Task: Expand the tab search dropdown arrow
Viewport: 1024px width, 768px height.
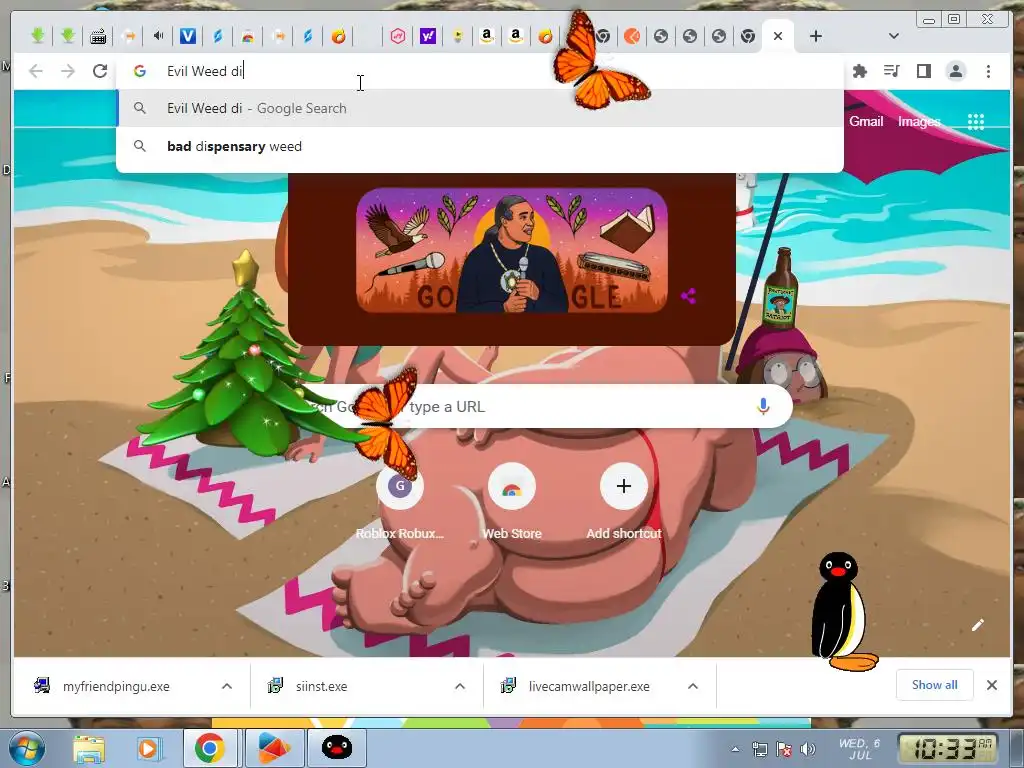Action: pos(894,36)
